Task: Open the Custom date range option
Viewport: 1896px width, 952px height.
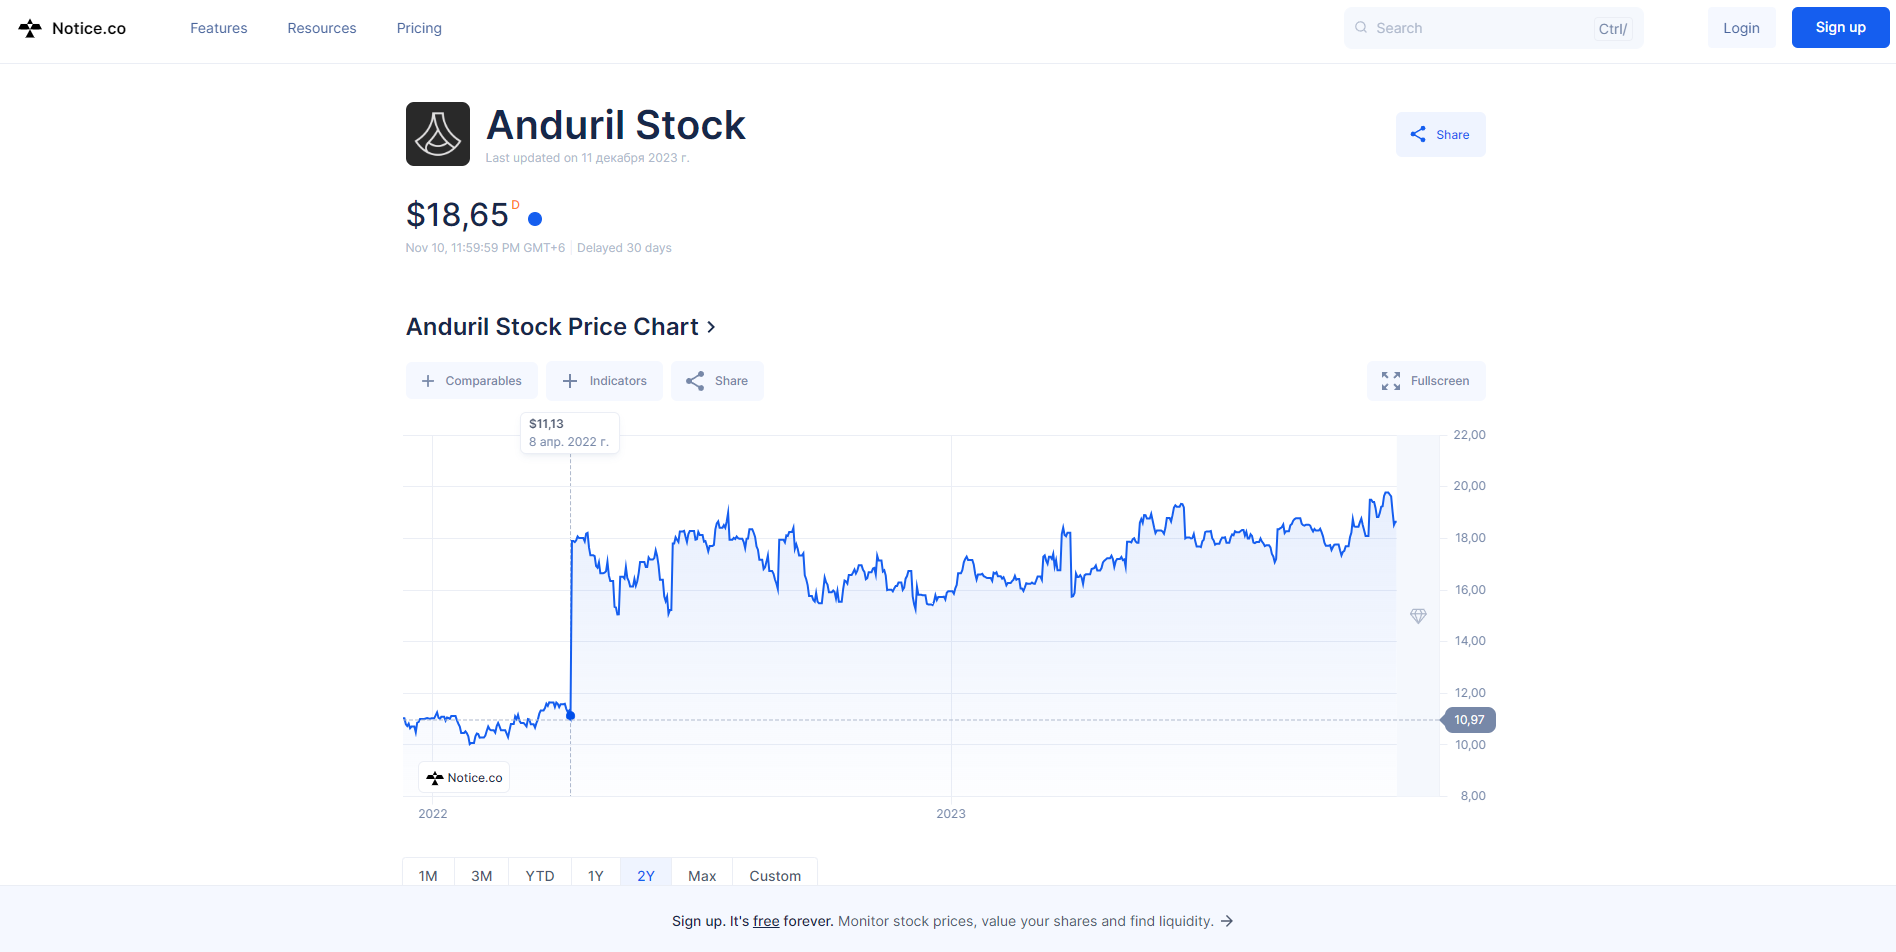Action: point(775,876)
